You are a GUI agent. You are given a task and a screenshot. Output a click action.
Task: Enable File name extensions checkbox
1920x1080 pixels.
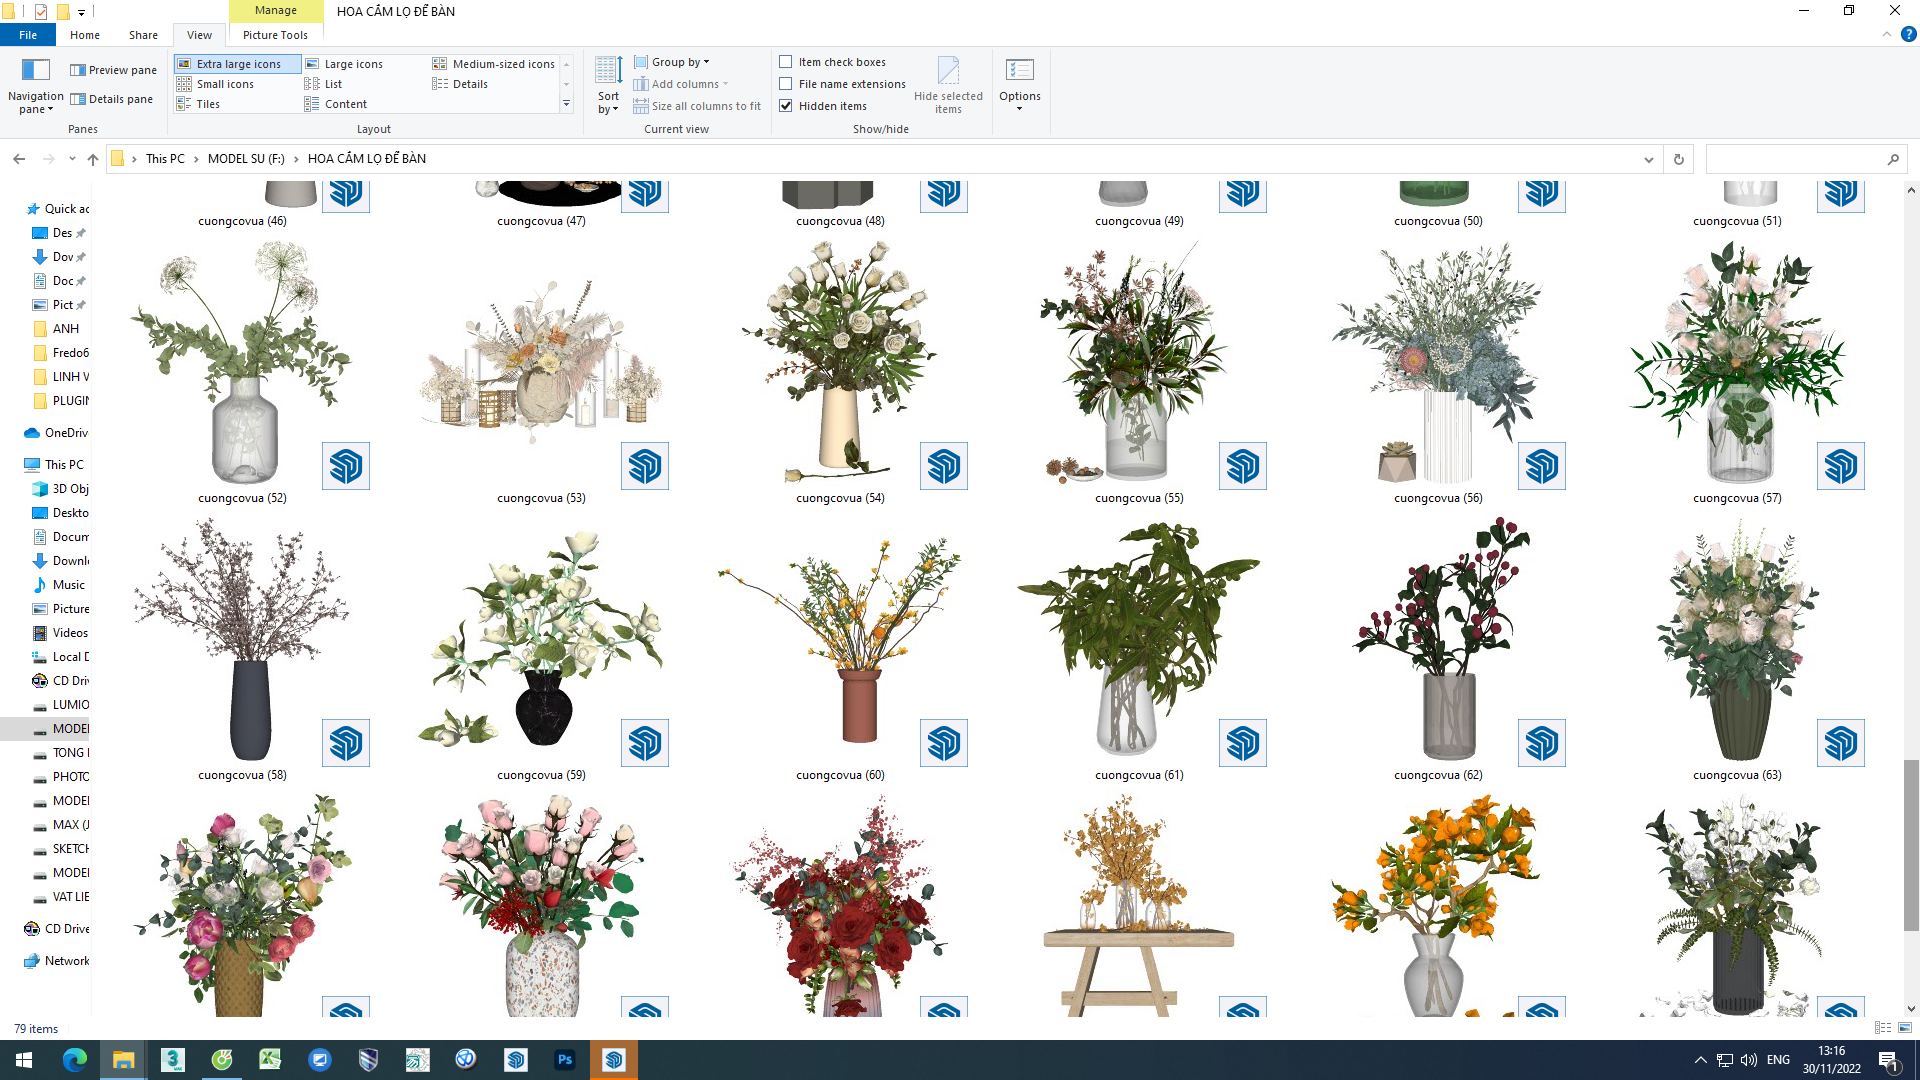[x=786, y=84]
